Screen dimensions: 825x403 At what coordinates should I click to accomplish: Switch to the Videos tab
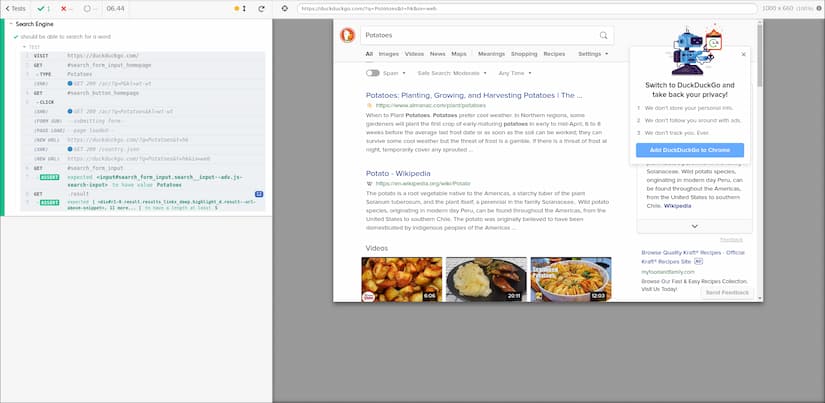[415, 54]
